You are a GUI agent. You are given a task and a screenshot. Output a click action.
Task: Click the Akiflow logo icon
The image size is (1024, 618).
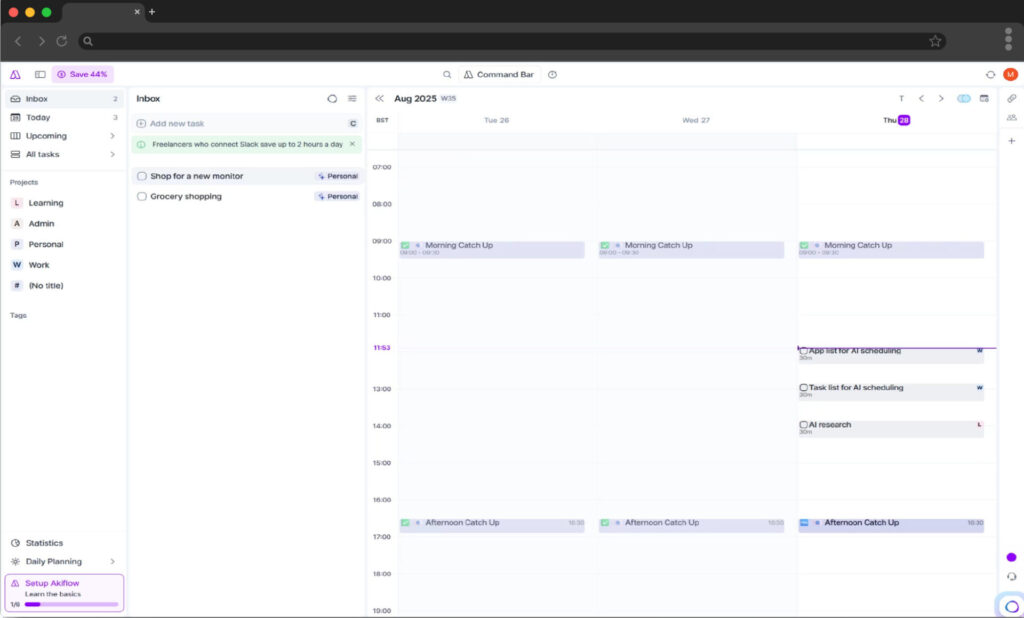tap(15, 74)
